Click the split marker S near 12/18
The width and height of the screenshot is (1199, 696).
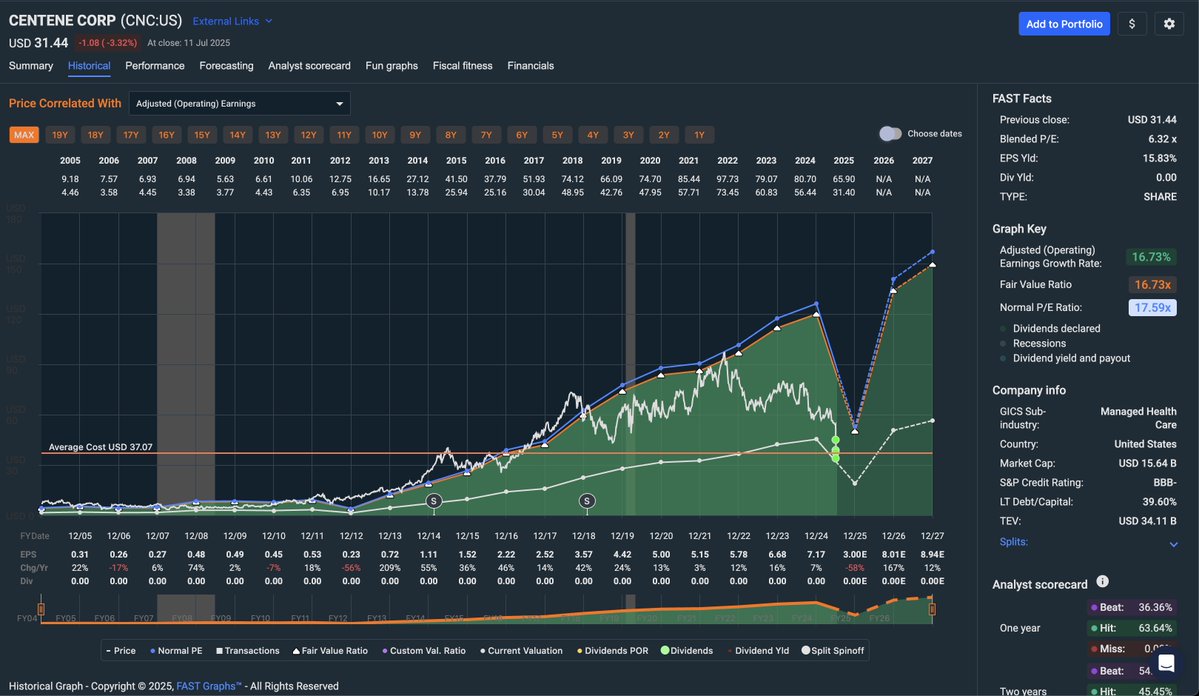coord(587,501)
